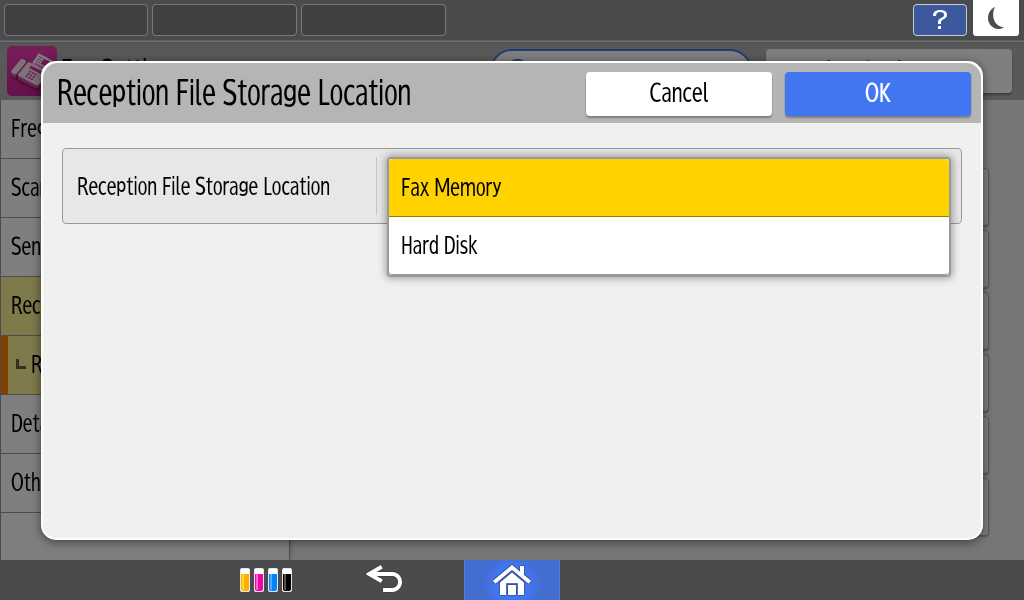Check the toner level indicator icon
The height and width of the screenshot is (600, 1024).
pos(266,580)
